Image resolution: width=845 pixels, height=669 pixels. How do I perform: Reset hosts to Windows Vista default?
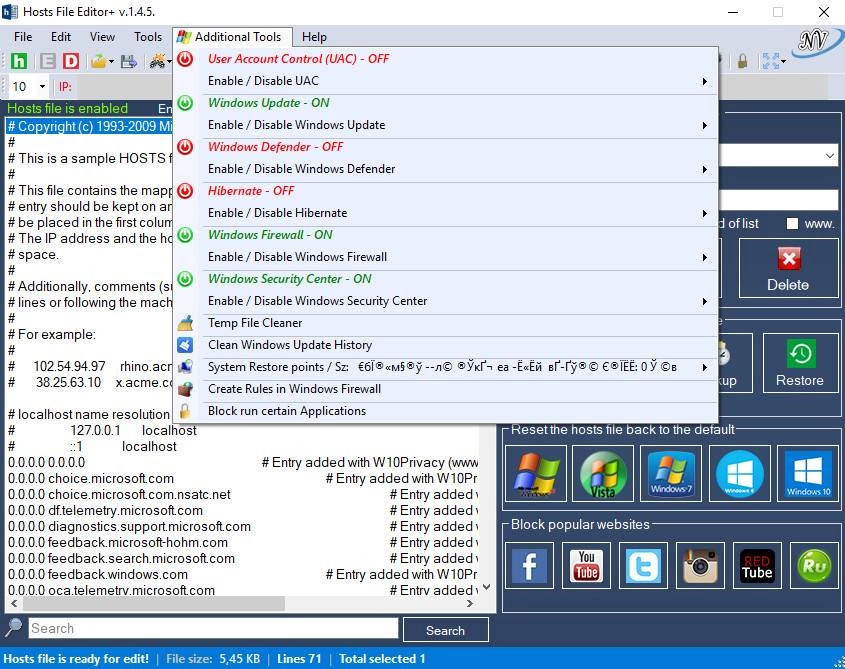coord(603,474)
